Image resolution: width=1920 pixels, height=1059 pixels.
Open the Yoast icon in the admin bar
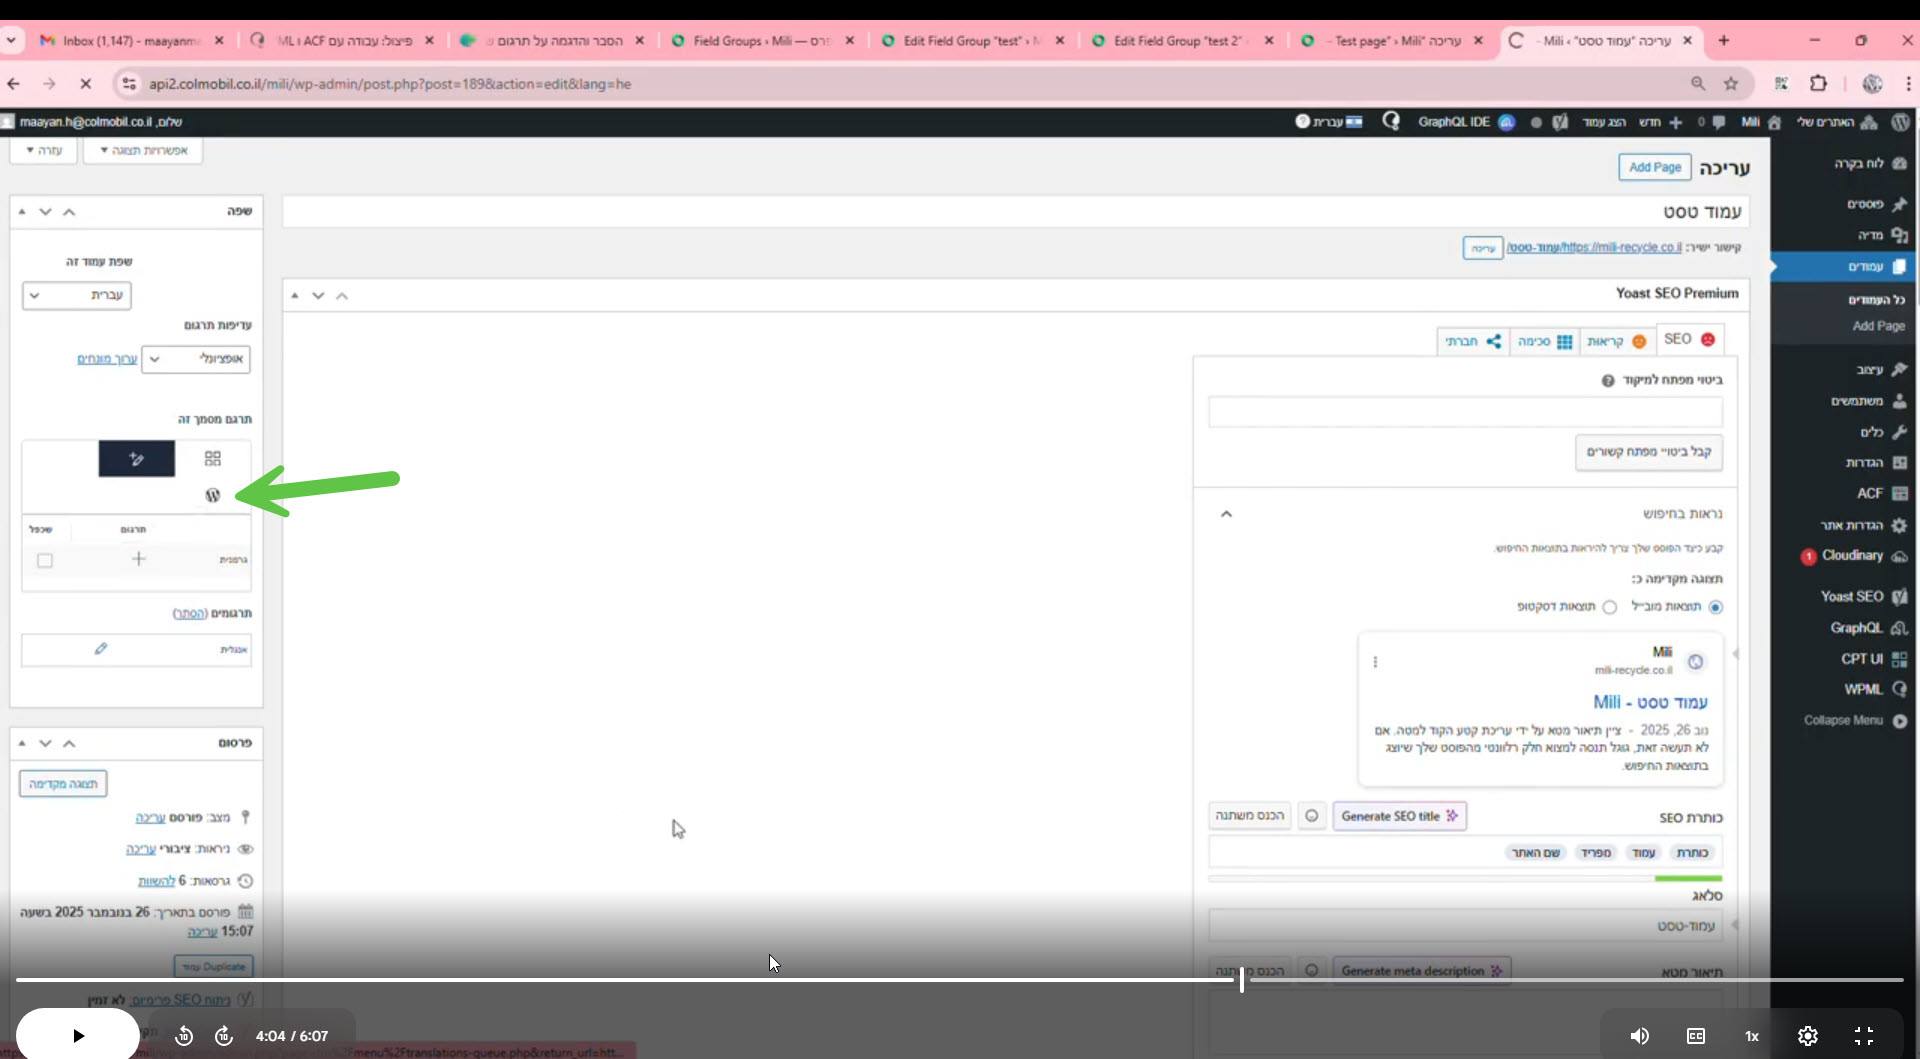coord(1560,122)
